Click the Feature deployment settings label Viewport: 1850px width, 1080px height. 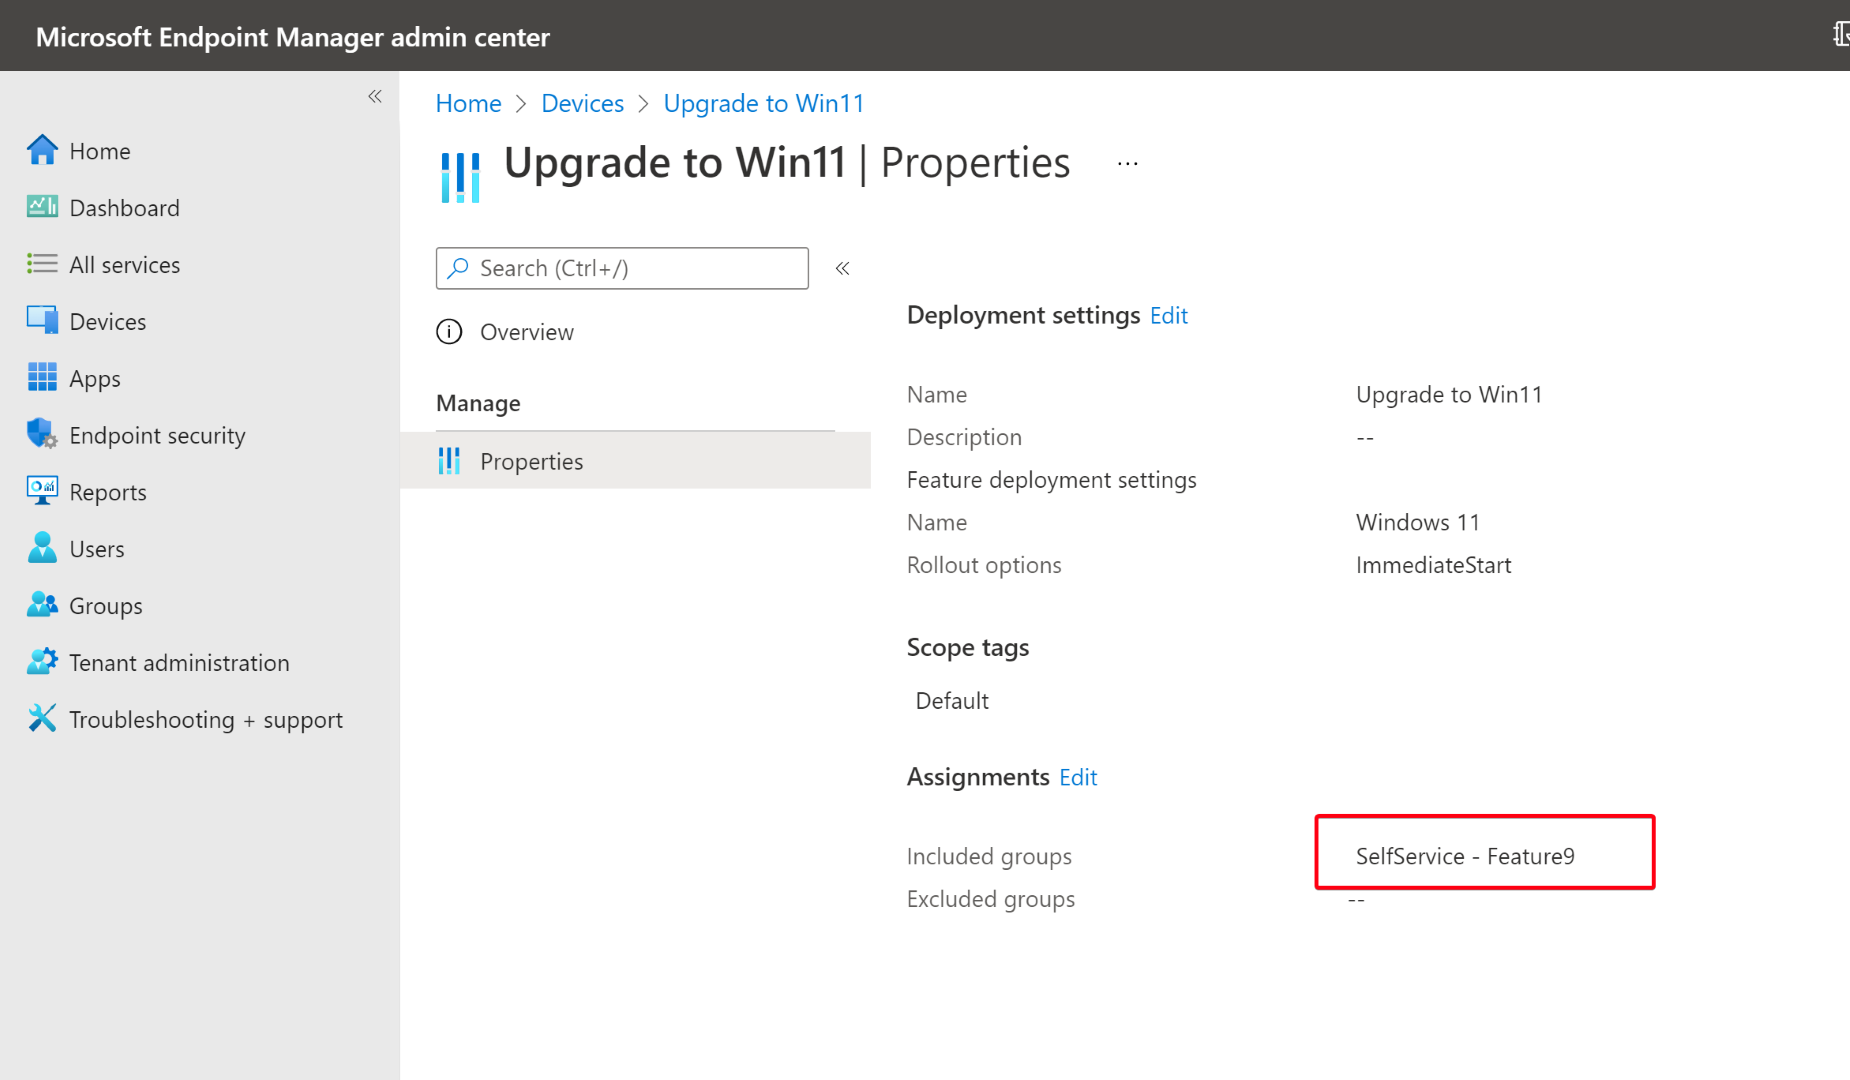tap(1051, 480)
